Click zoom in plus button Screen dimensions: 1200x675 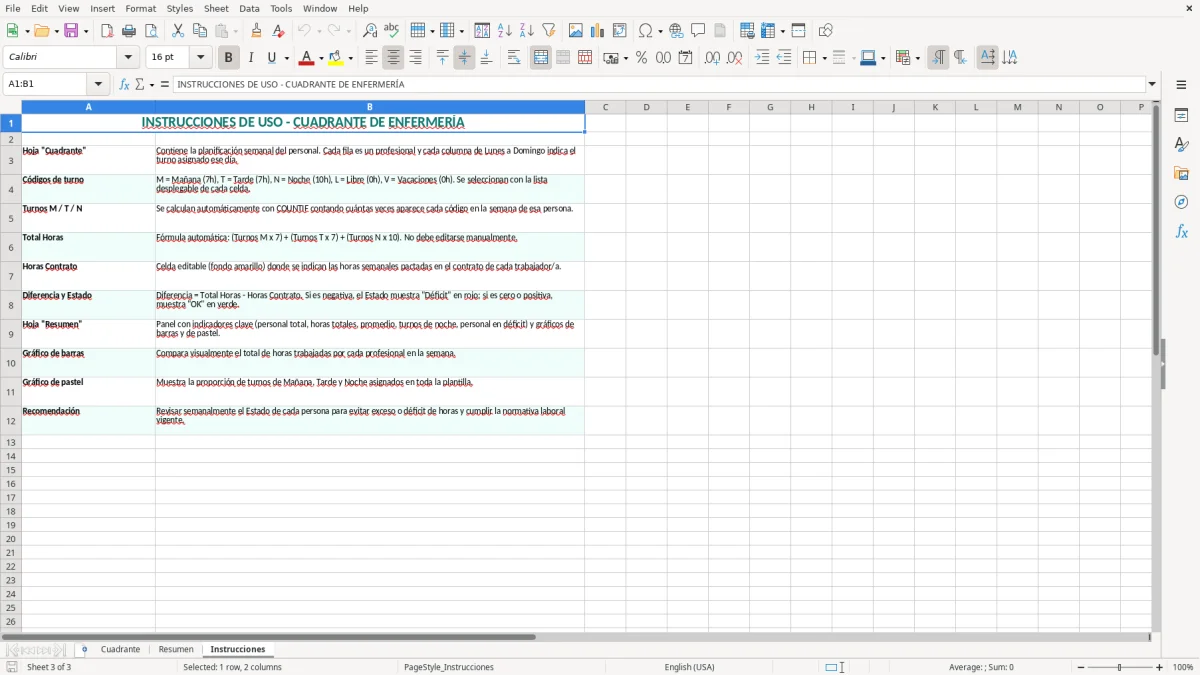click(x=1160, y=667)
